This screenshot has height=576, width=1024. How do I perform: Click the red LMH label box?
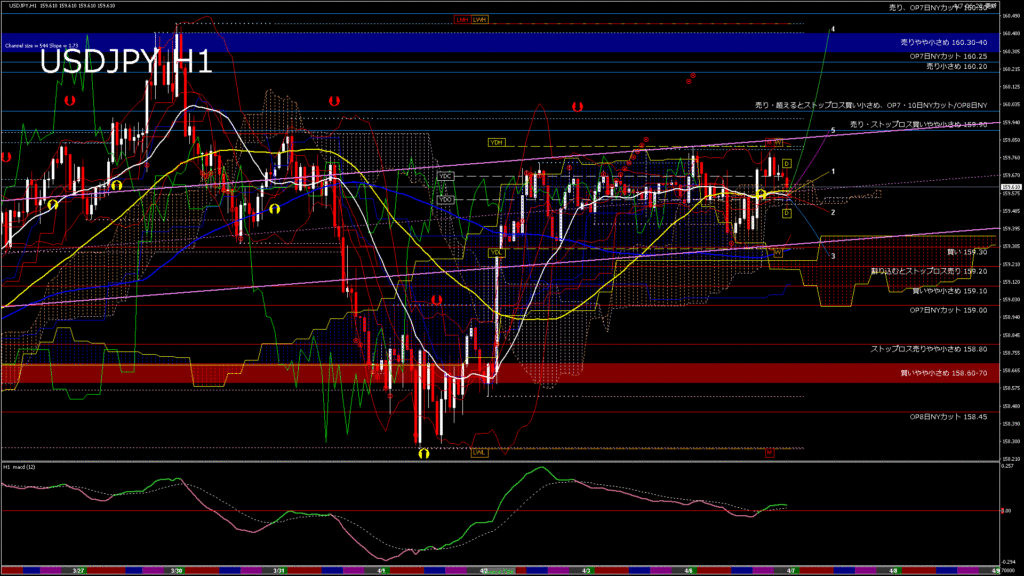point(461,19)
